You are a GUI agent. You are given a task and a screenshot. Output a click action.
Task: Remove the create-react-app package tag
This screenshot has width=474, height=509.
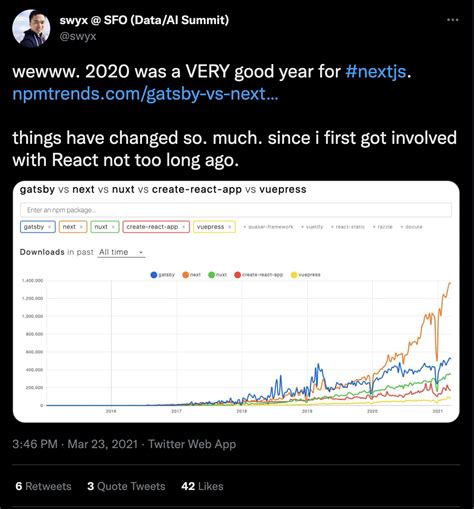(184, 227)
